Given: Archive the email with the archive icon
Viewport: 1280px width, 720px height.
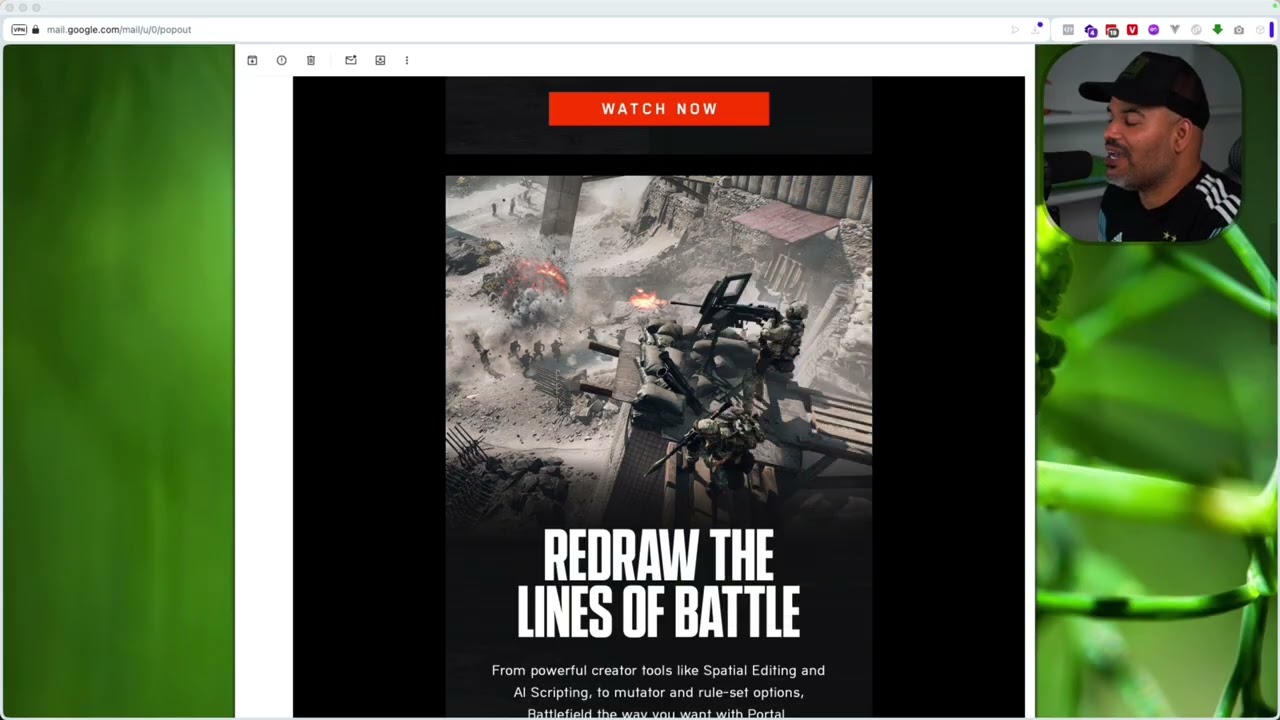Looking at the screenshot, I should 252,60.
